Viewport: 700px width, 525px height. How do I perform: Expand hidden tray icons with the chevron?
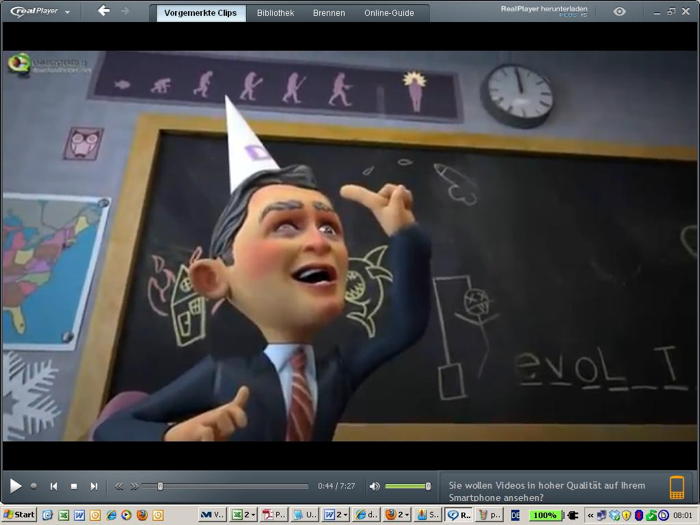[x=590, y=516]
